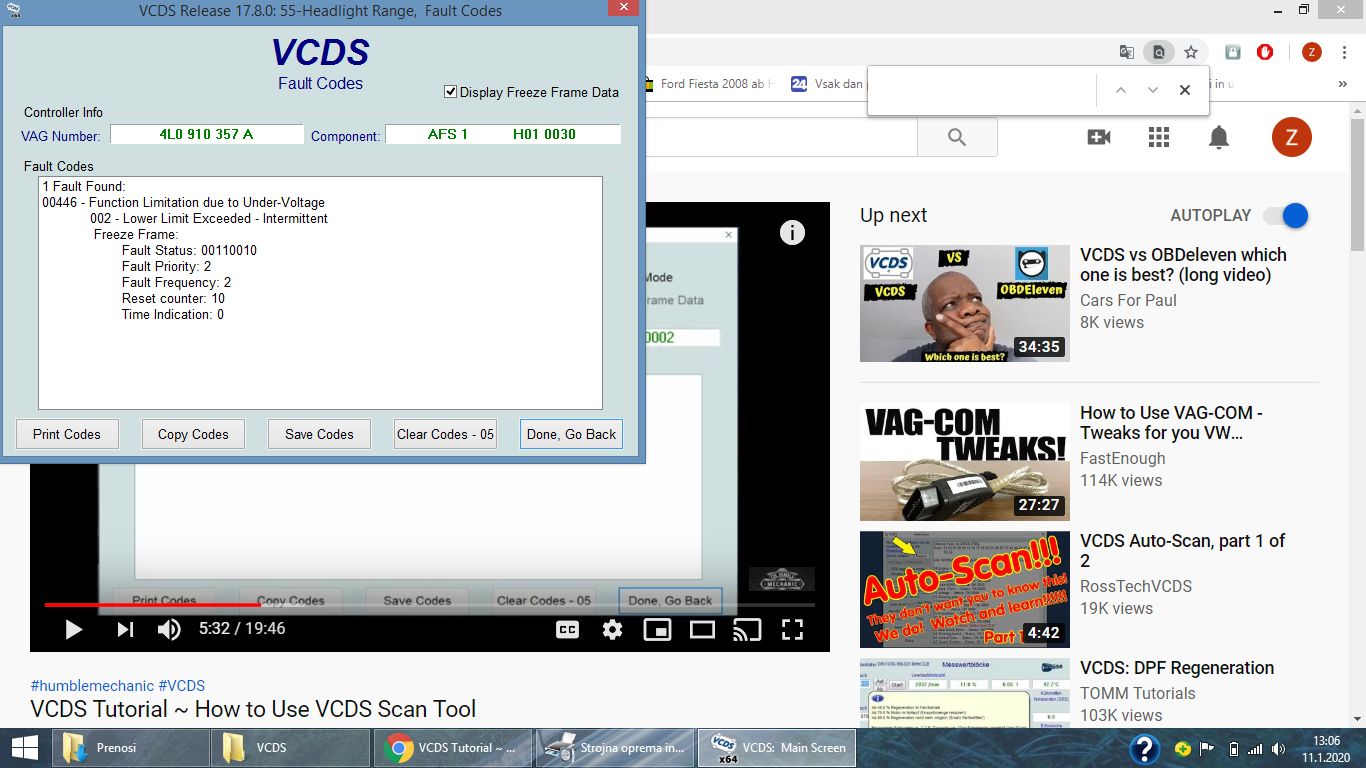
Task: Click Done, Go Back in VCDS
Action: click(x=571, y=434)
